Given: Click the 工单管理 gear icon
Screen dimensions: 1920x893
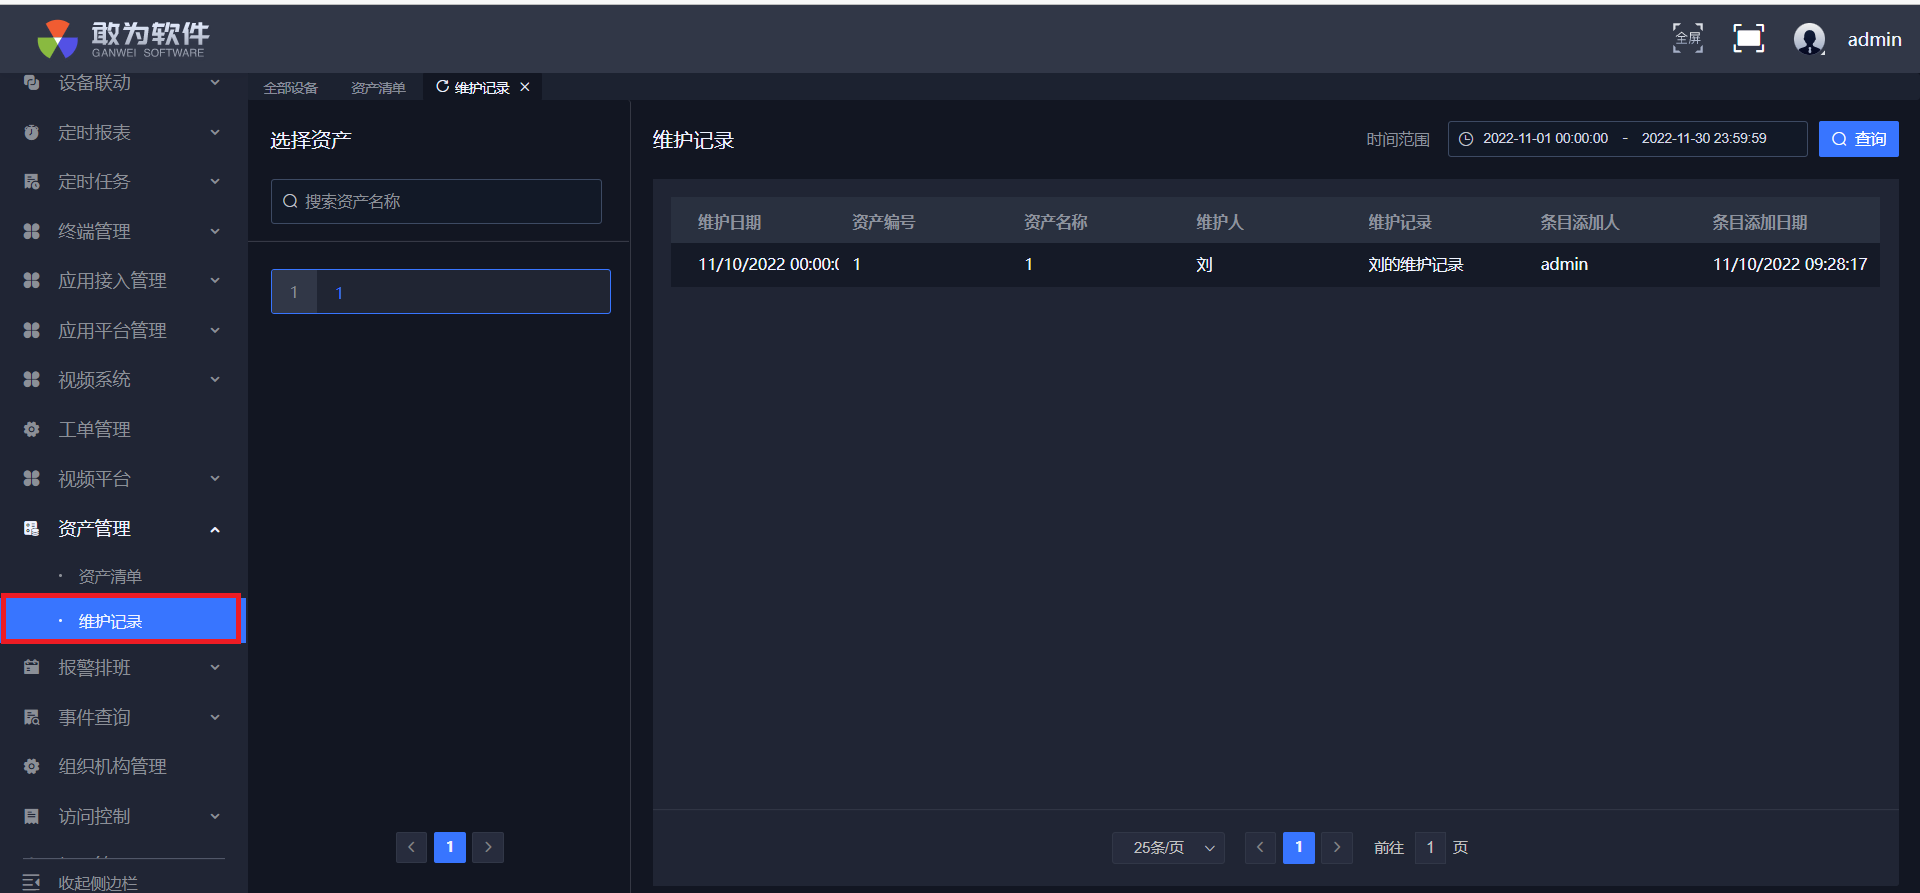Looking at the screenshot, I should [32, 429].
